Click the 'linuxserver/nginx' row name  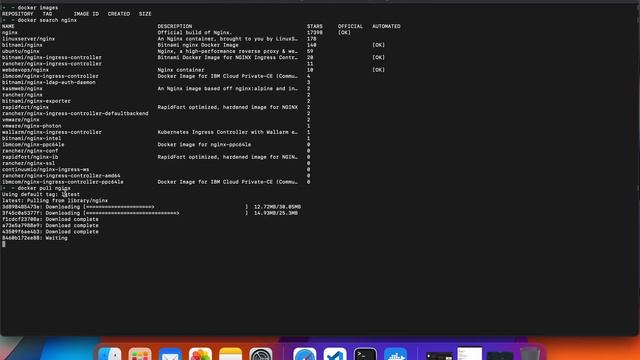click(28, 39)
